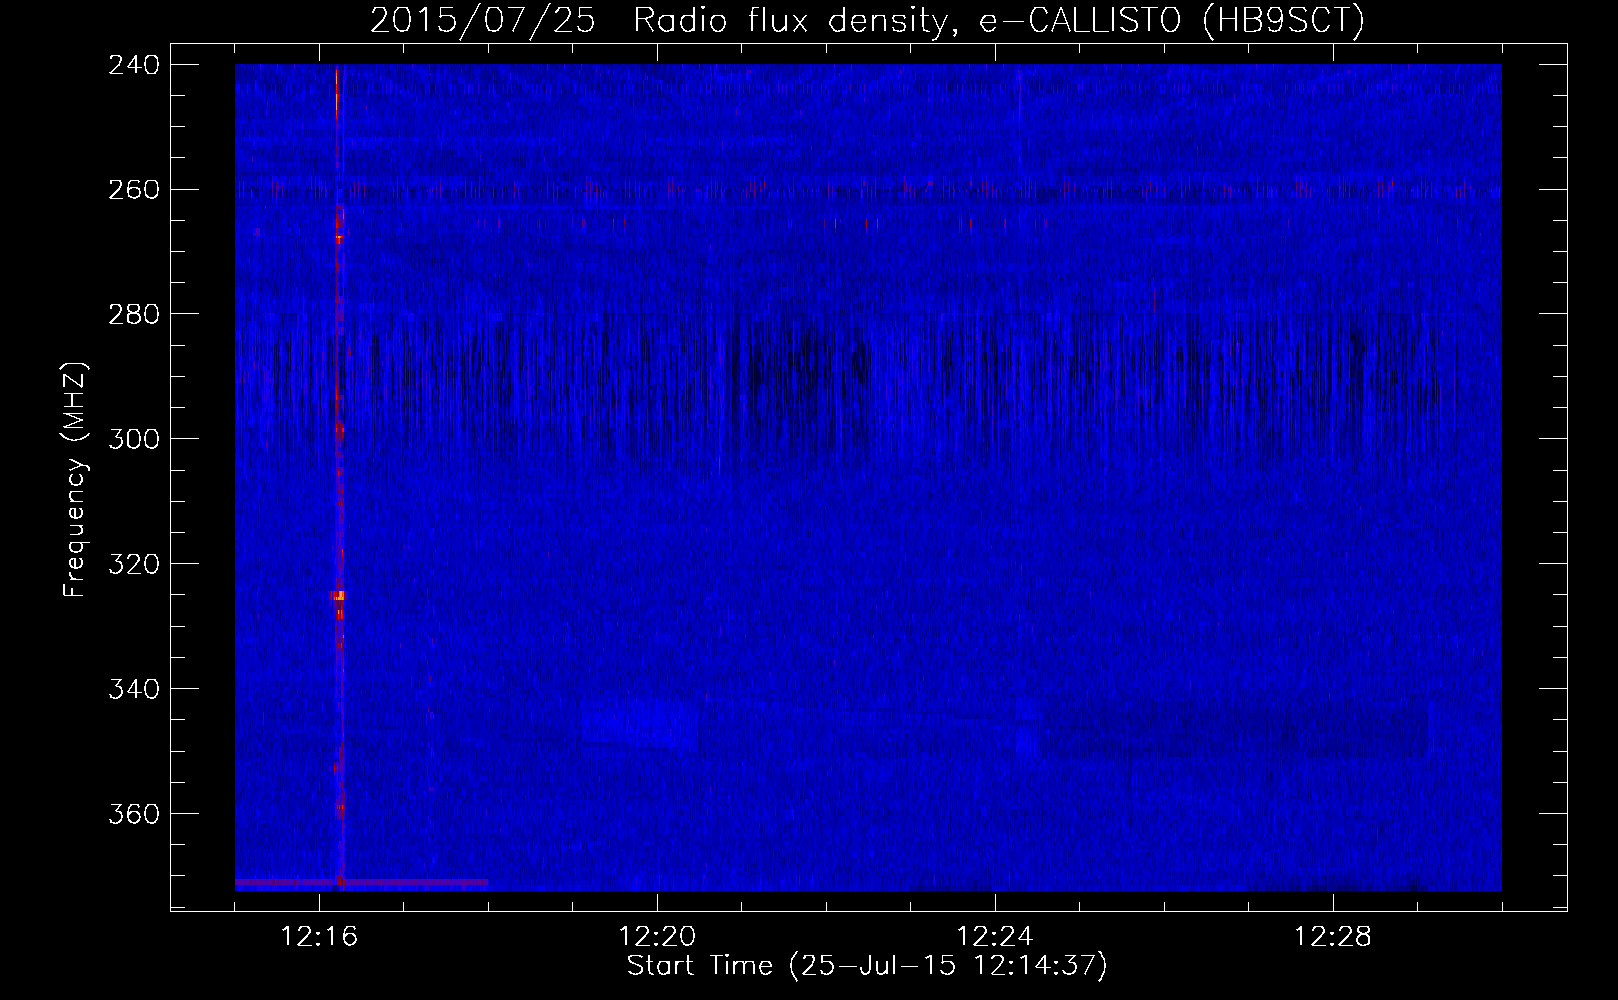Image resolution: width=1618 pixels, height=1000 pixels.
Task: Click the 300 frequency tick label
Action: pyautogui.click(x=134, y=439)
